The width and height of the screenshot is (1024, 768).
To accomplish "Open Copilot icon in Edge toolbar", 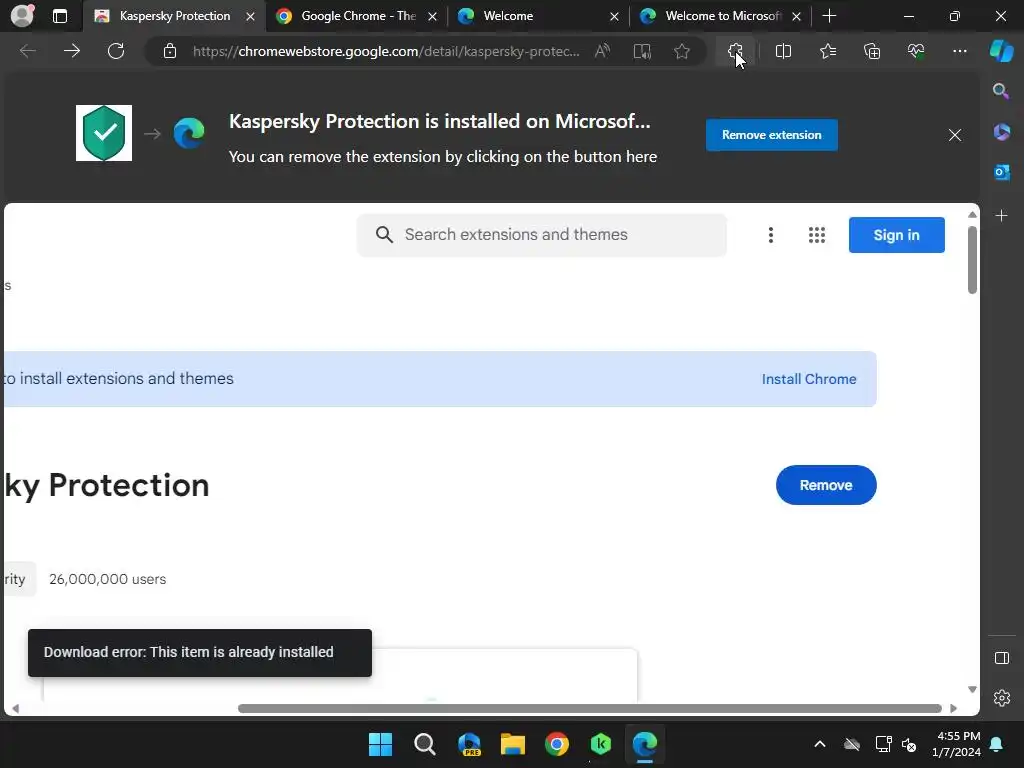I will [1001, 51].
